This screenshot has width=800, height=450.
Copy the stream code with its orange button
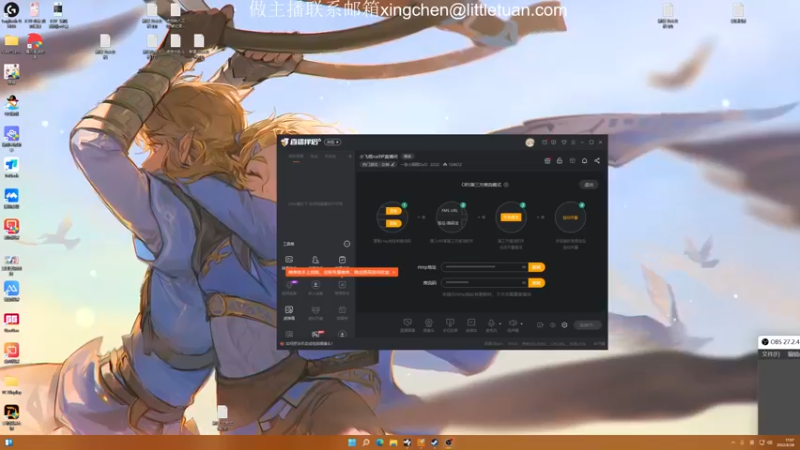point(536,282)
